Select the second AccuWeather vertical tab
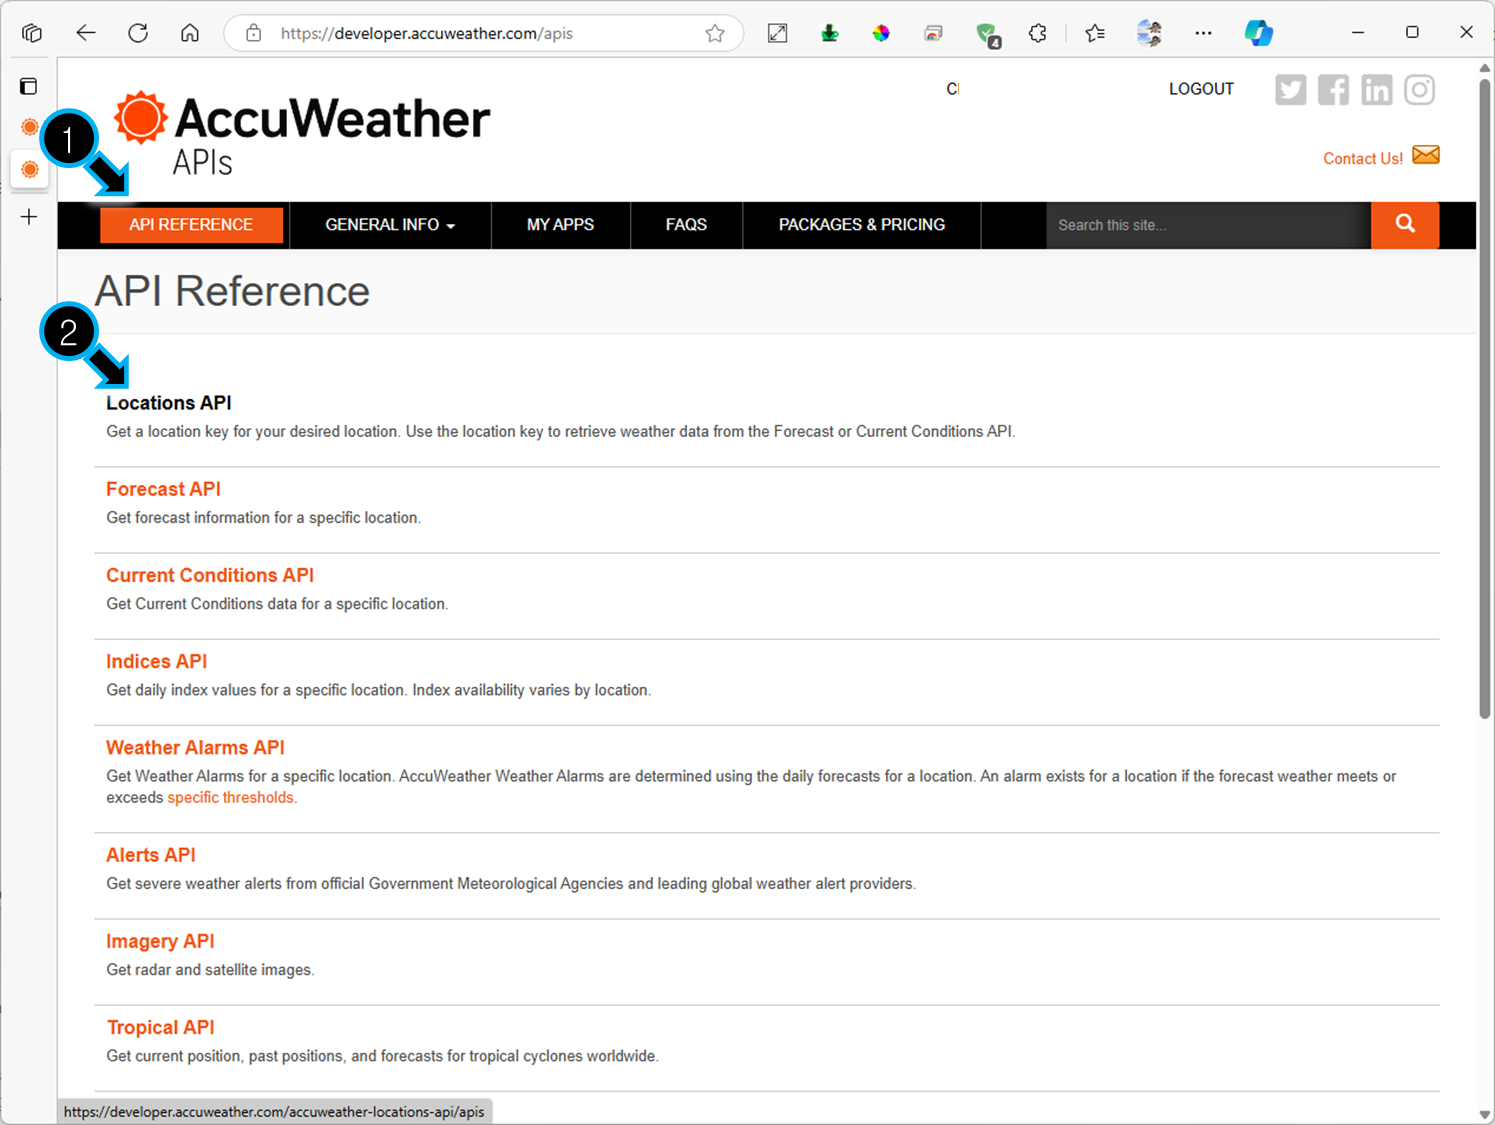1495x1125 pixels. [x=30, y=169]
